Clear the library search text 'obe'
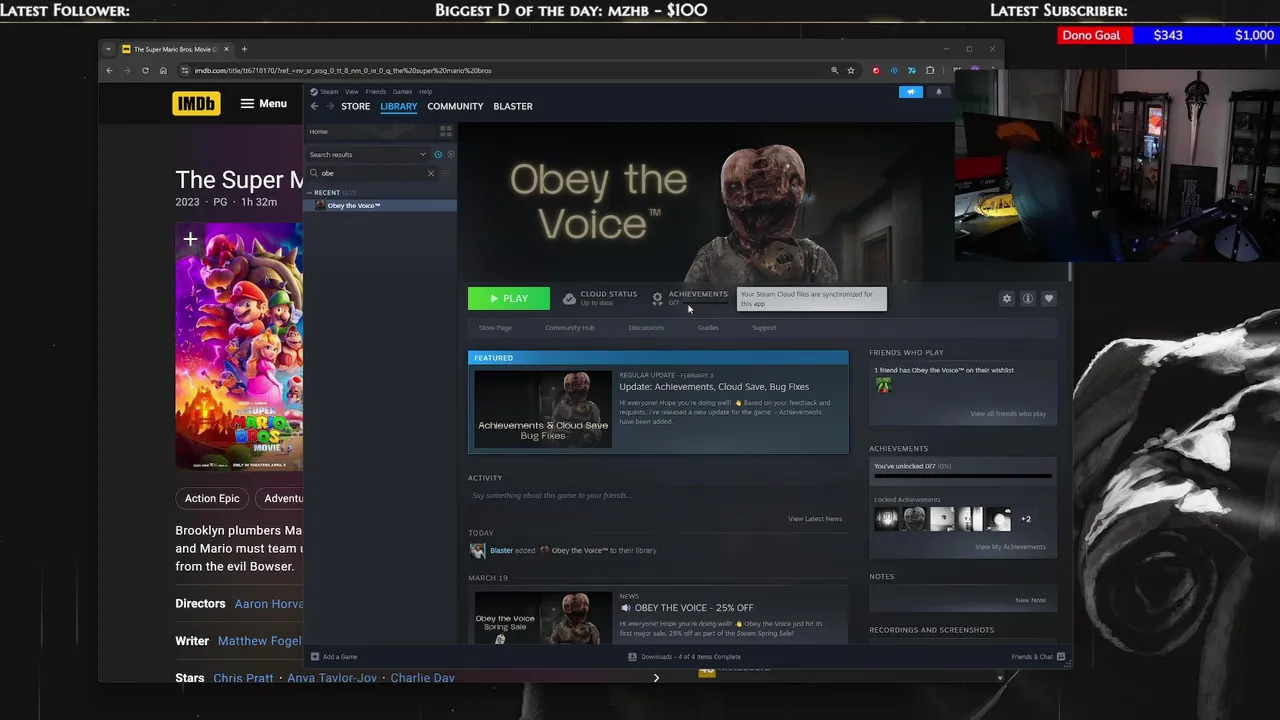Viewport: 1280px width, 720px height. coord(431,173)
